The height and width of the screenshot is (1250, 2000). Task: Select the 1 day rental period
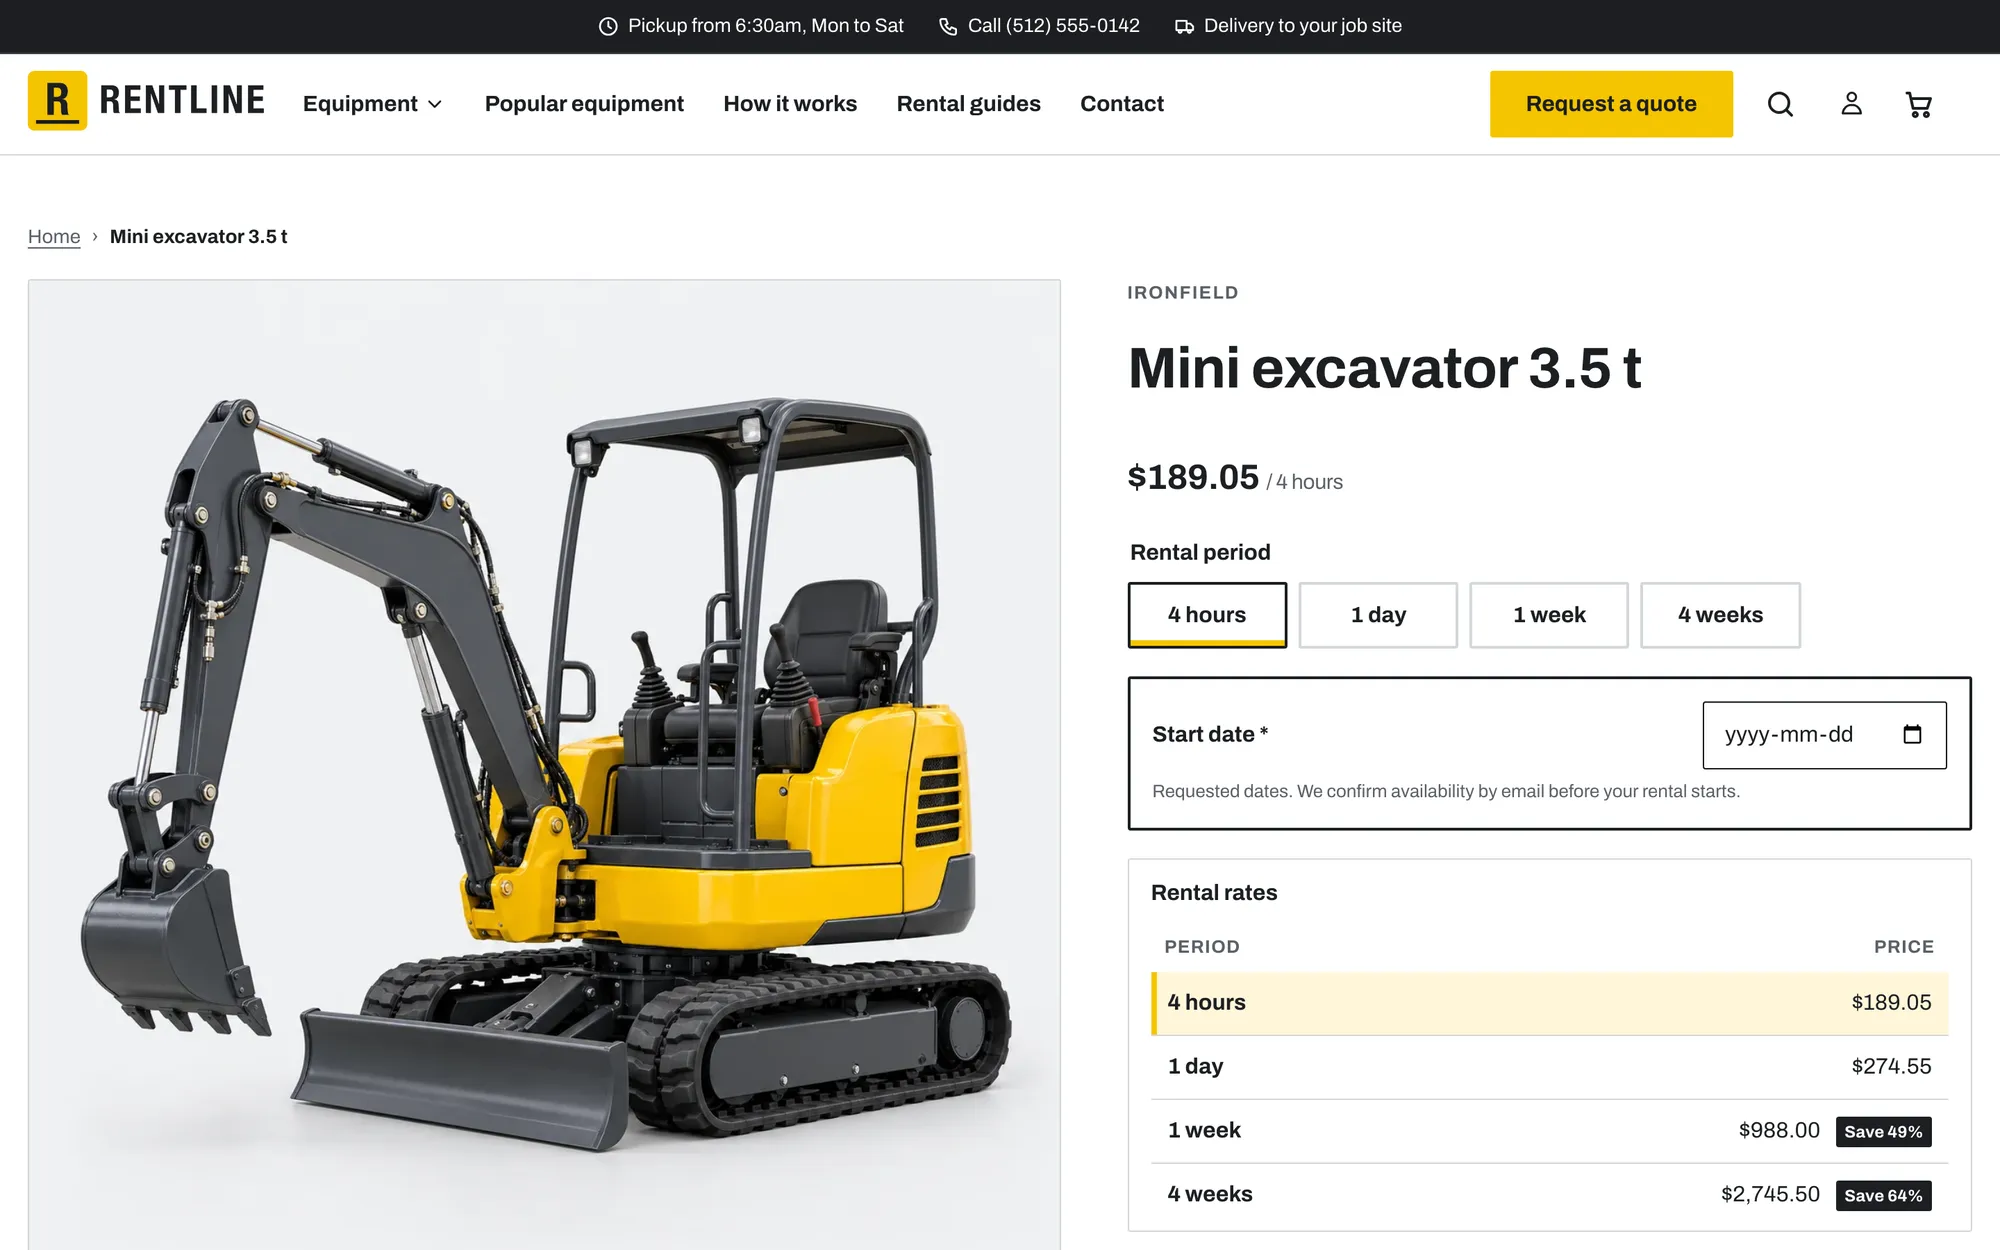pos(1378,615)
